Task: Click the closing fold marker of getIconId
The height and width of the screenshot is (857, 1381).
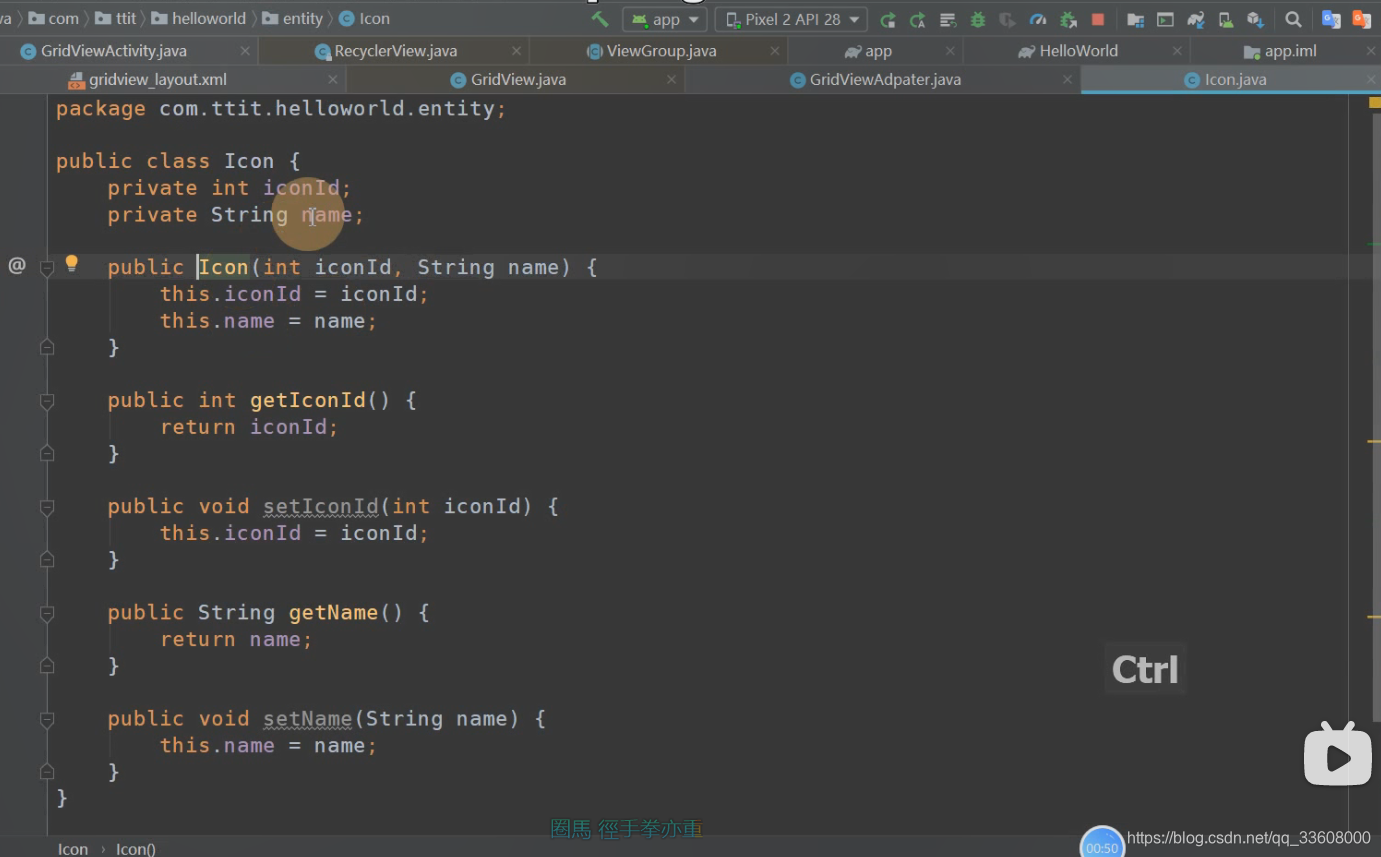Action: [47, 454]
